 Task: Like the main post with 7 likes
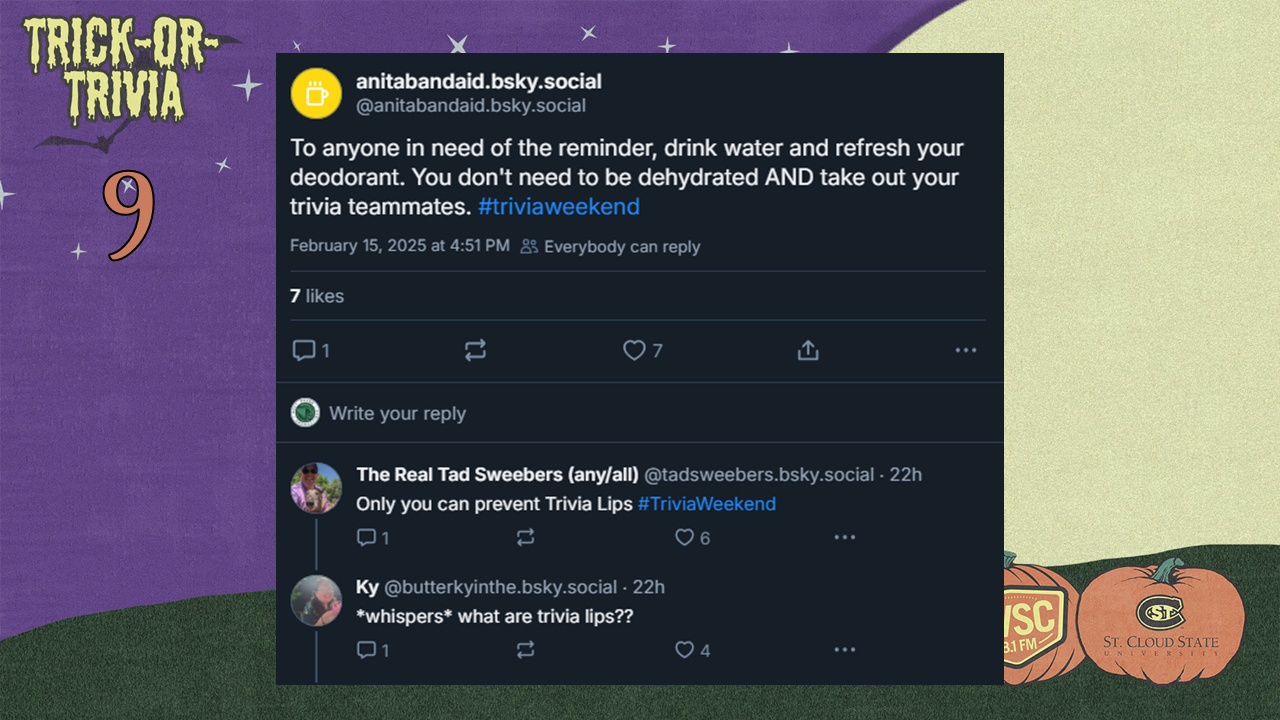634,350
